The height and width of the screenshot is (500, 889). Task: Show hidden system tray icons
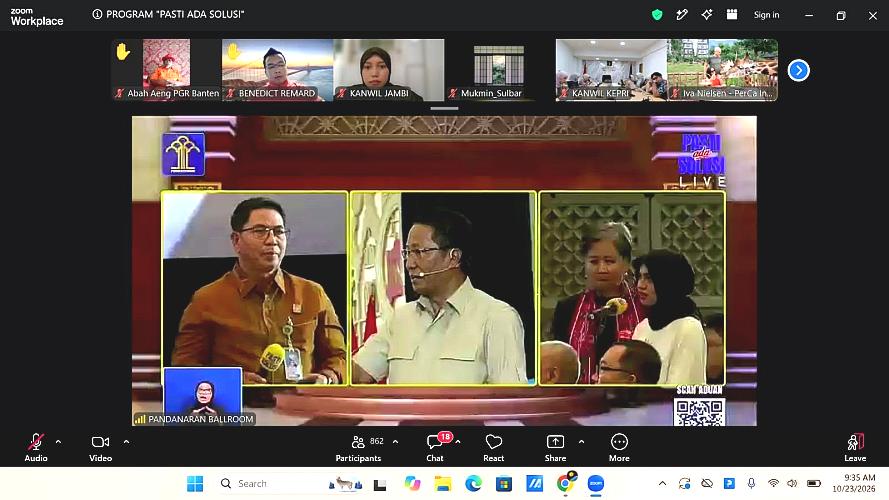pyautogui.click(x=662, y=484)
